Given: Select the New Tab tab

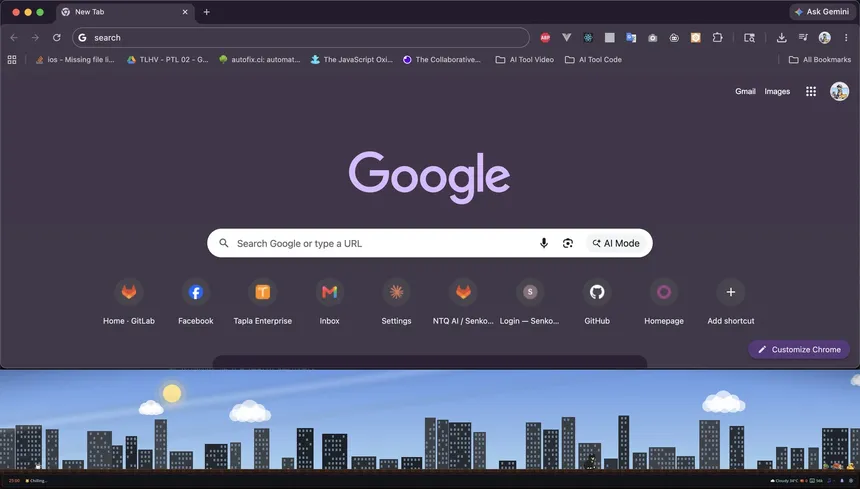Looking at the screenshot, I should coord(125,12).
